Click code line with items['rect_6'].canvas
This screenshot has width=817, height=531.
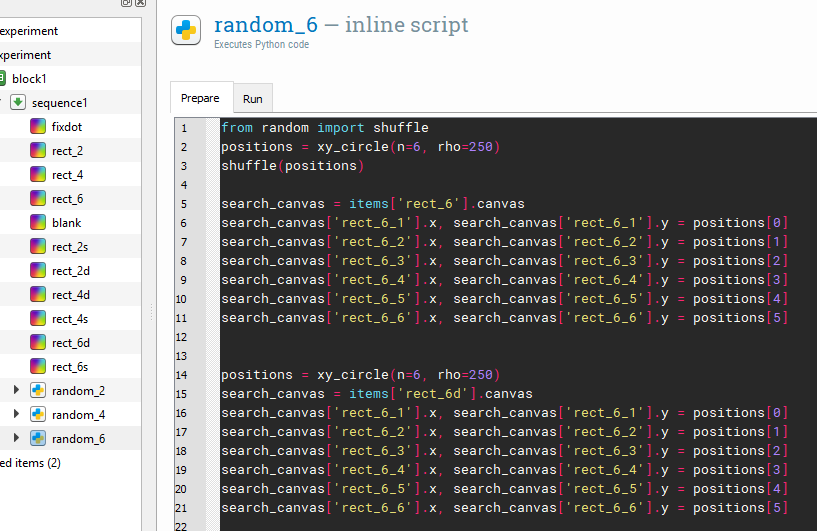point(373,204)
